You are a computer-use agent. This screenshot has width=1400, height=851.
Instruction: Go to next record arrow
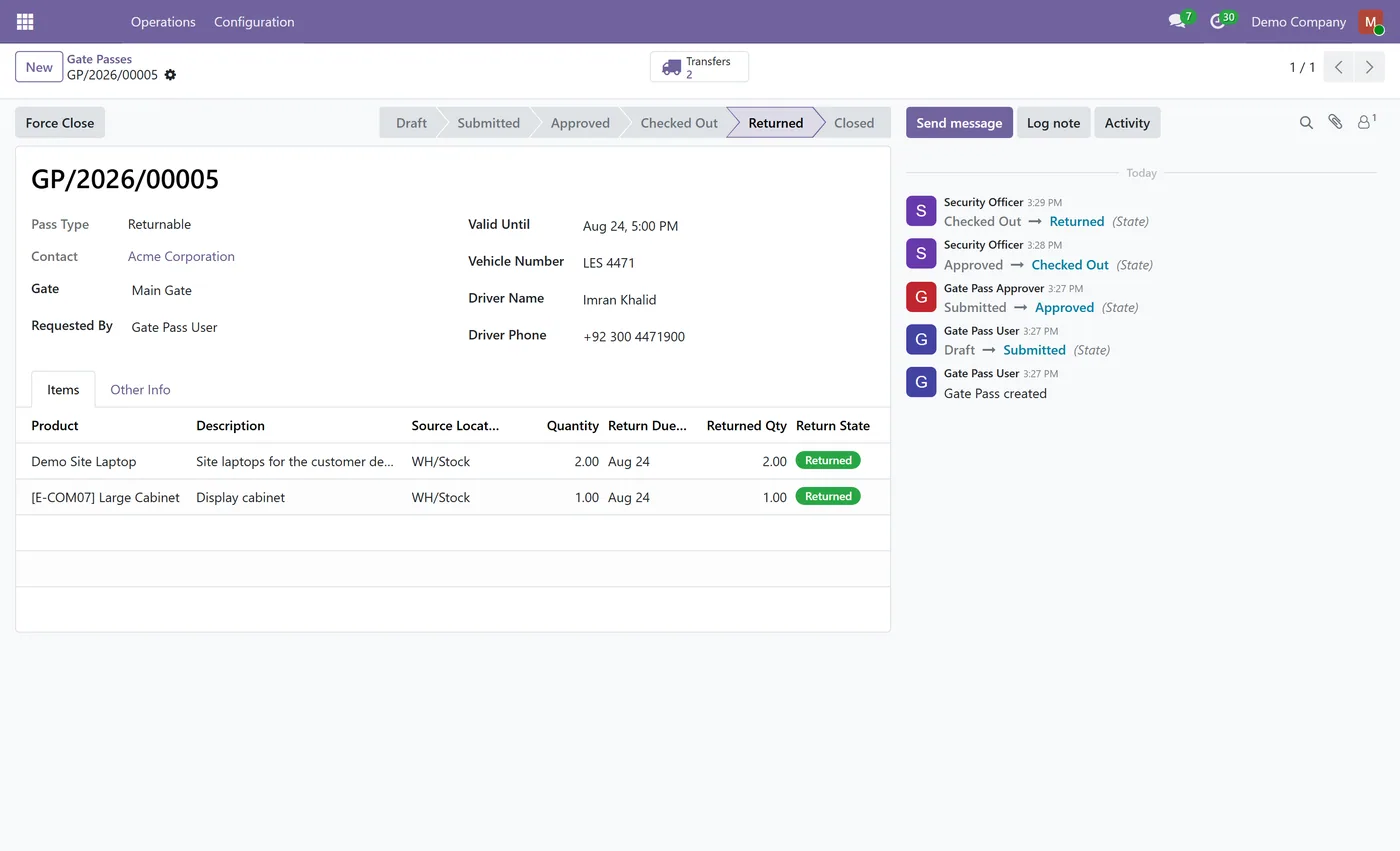pos(1370,67)
